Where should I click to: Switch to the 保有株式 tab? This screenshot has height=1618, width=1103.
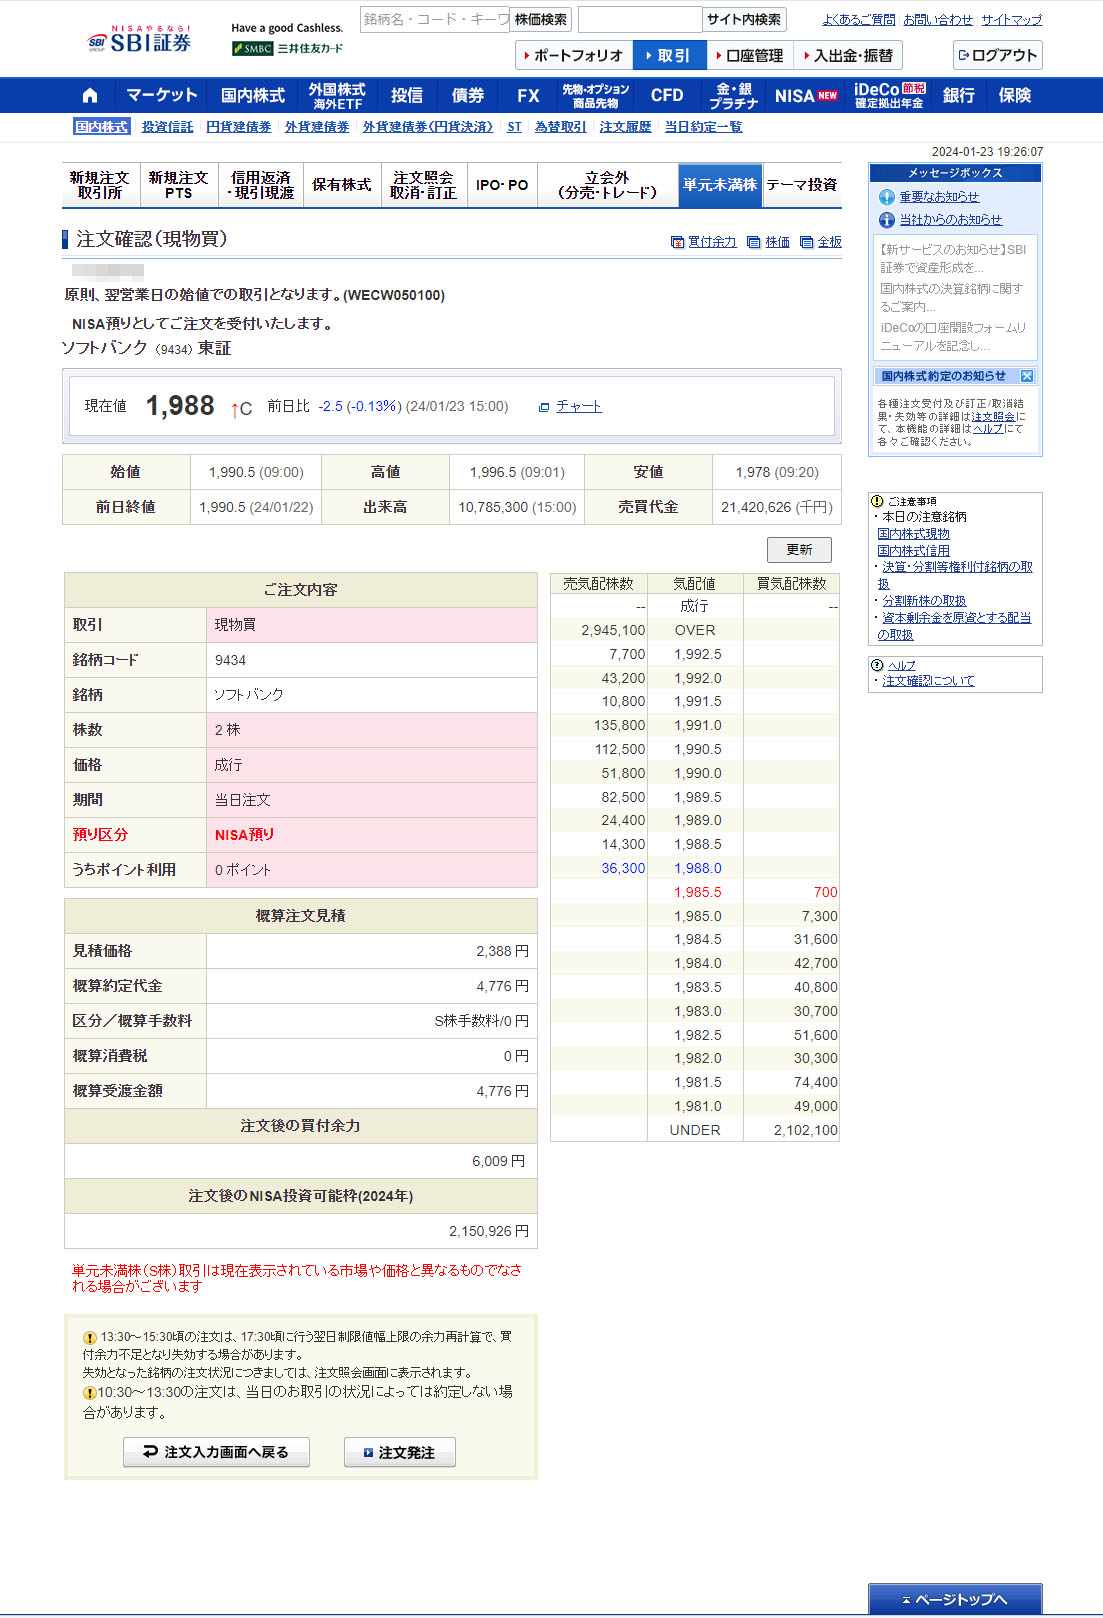click(x=341, y=185)
